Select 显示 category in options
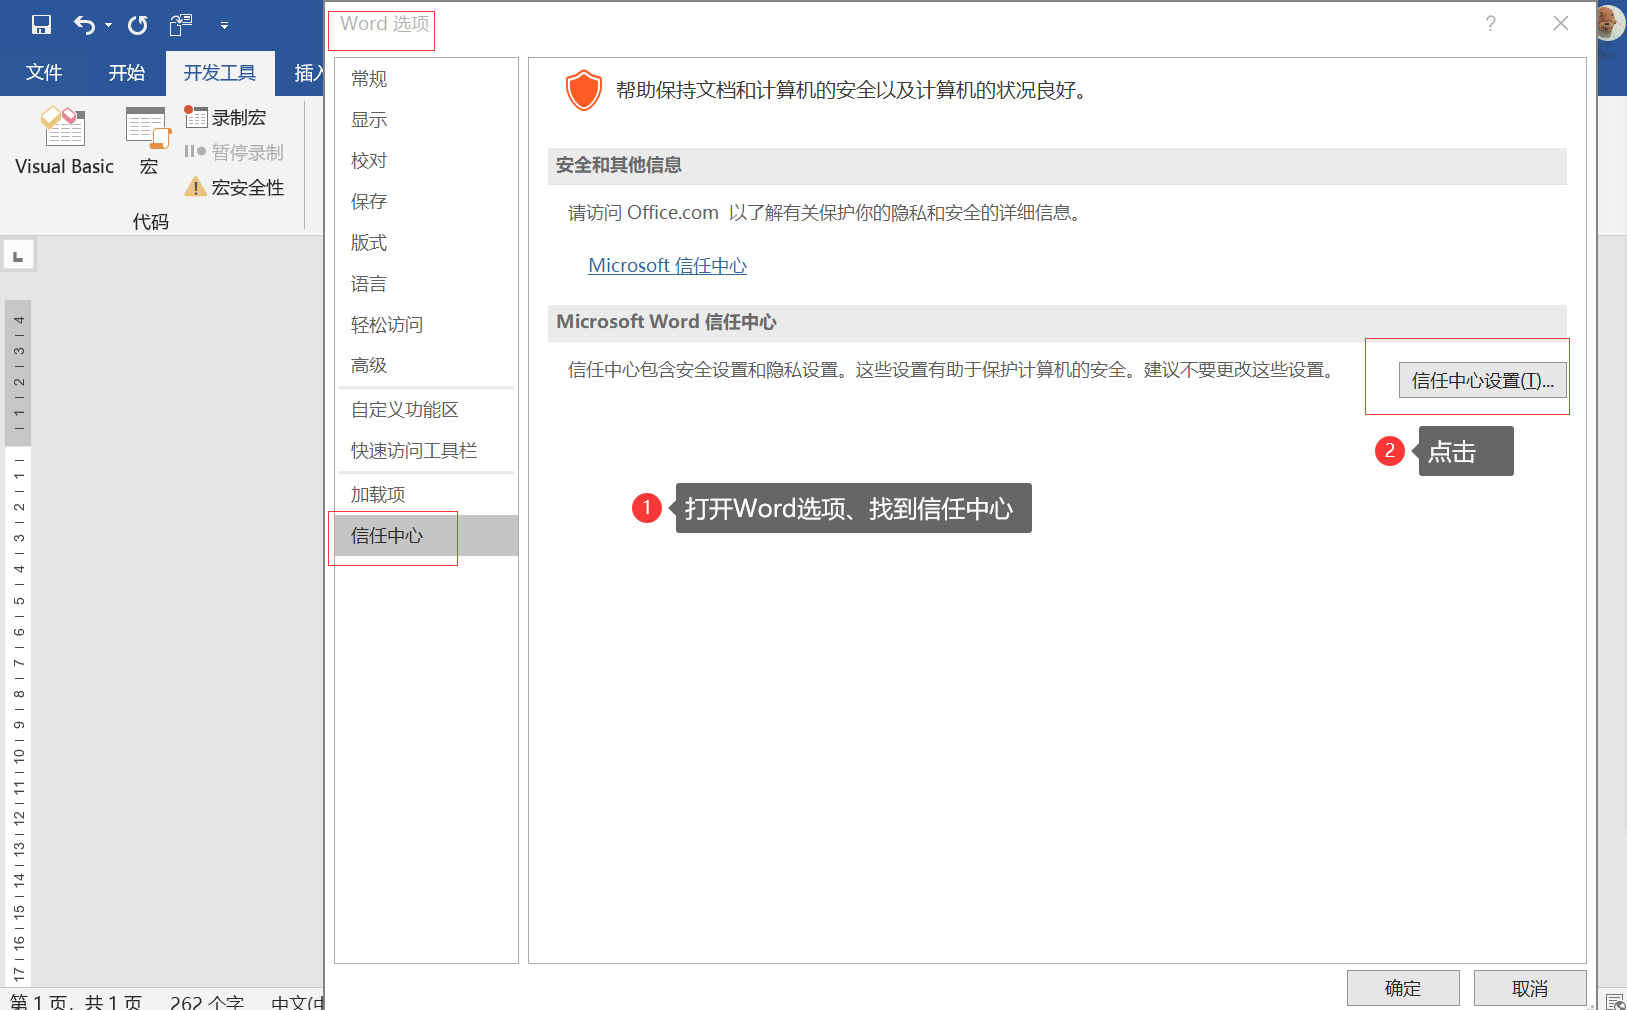 (x=426, y=120)
